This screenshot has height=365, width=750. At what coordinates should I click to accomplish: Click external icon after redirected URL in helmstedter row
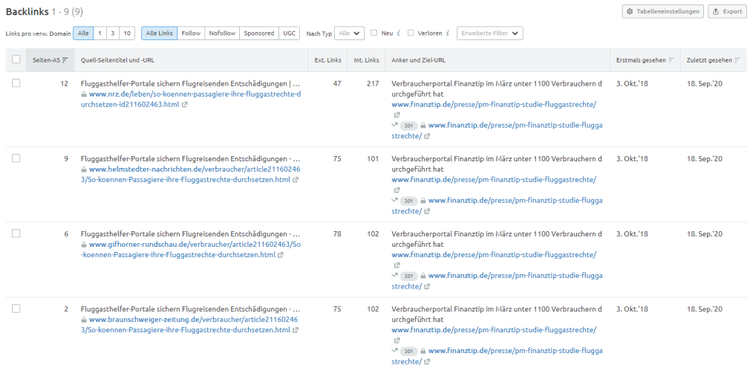pyautogui.click(x=427, y=211)
